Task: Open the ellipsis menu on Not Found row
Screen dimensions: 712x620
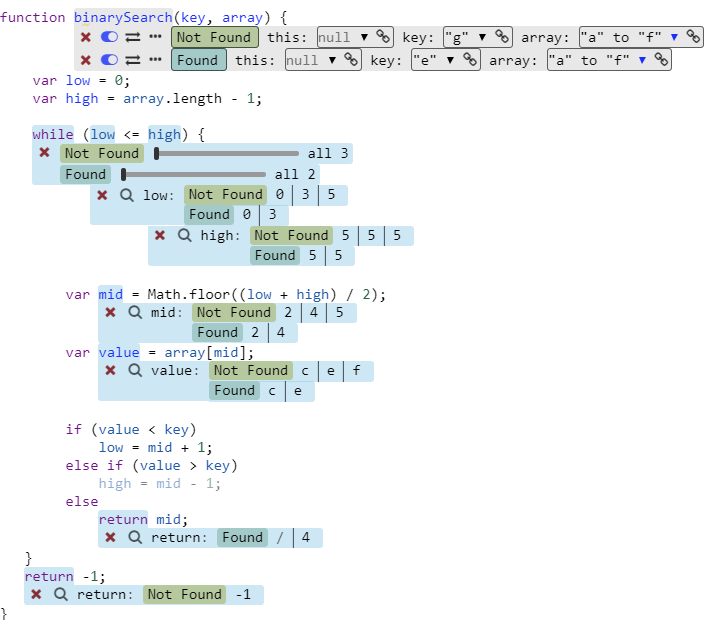Action: click(155, 37)
